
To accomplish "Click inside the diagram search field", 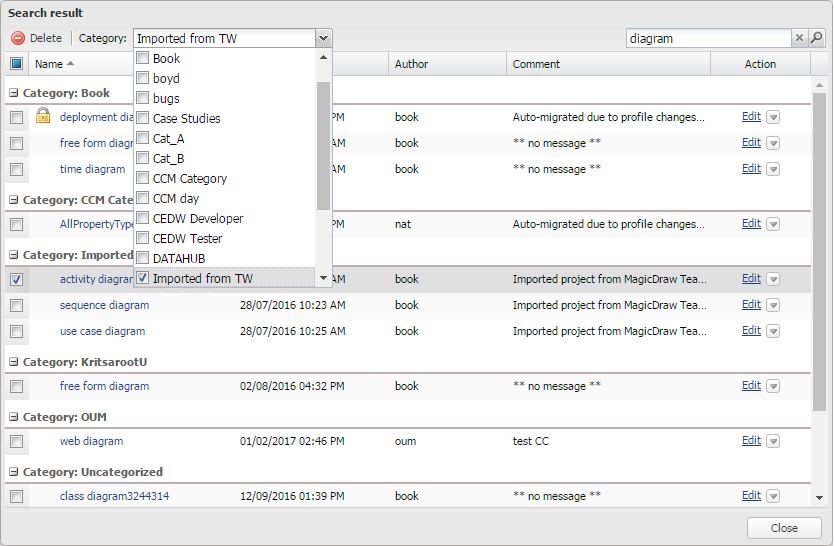I will click(708, 38).
